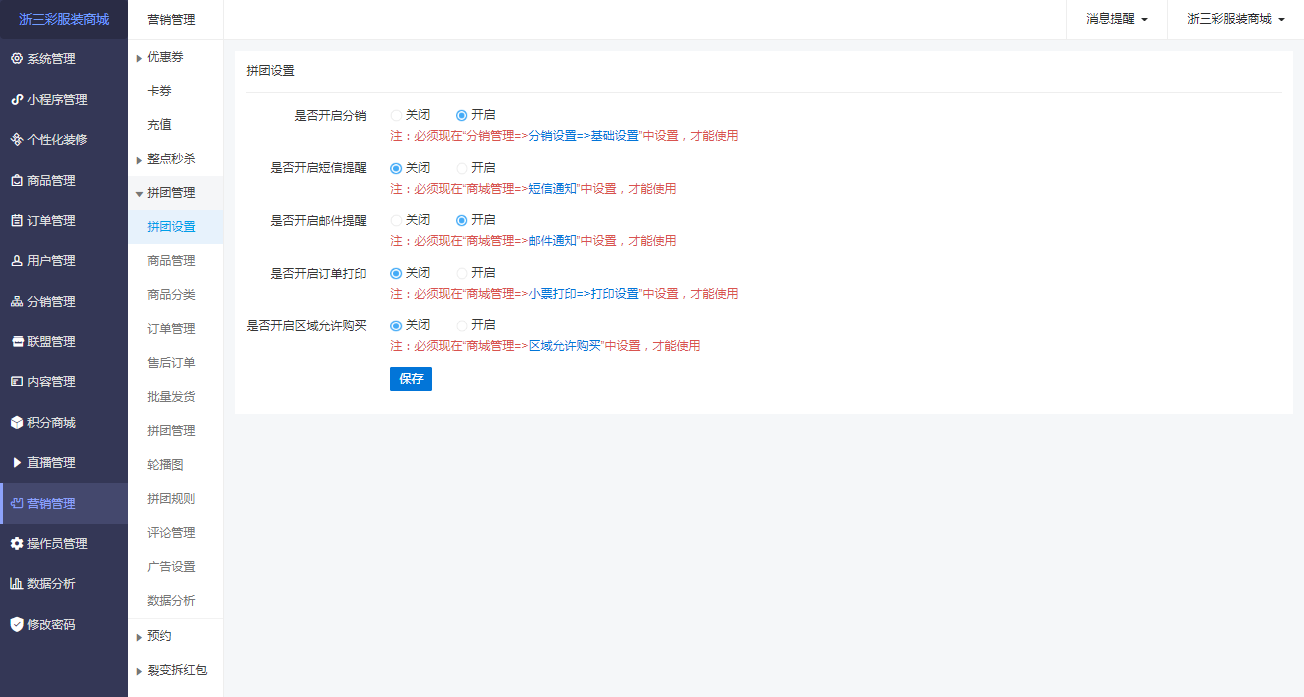Viewport: 1304px width, 697px height.
Task: Expand the 裂变拆红包 submenu
Action: (175, 670)
